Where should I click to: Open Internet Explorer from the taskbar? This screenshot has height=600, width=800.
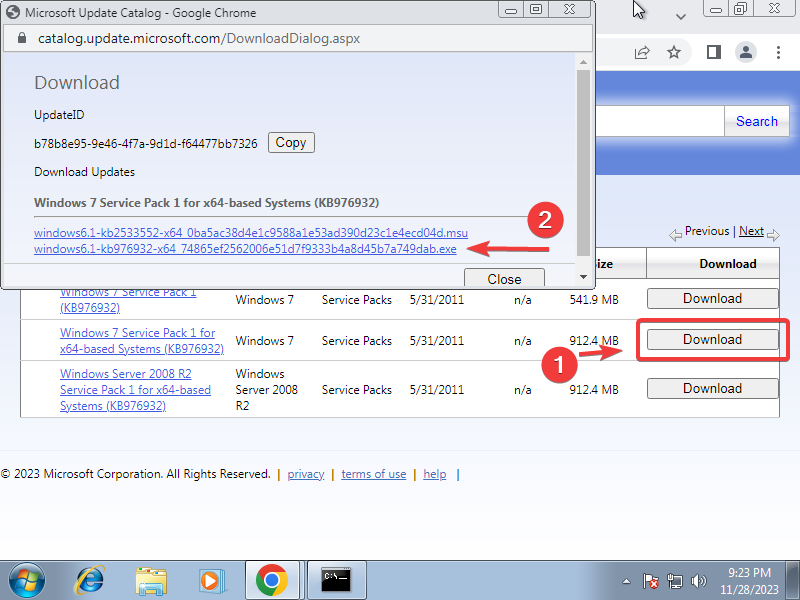90,579
